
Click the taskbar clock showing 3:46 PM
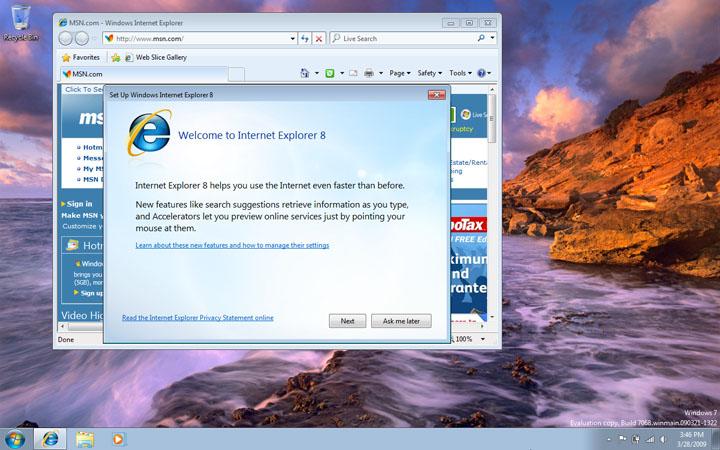692,439
